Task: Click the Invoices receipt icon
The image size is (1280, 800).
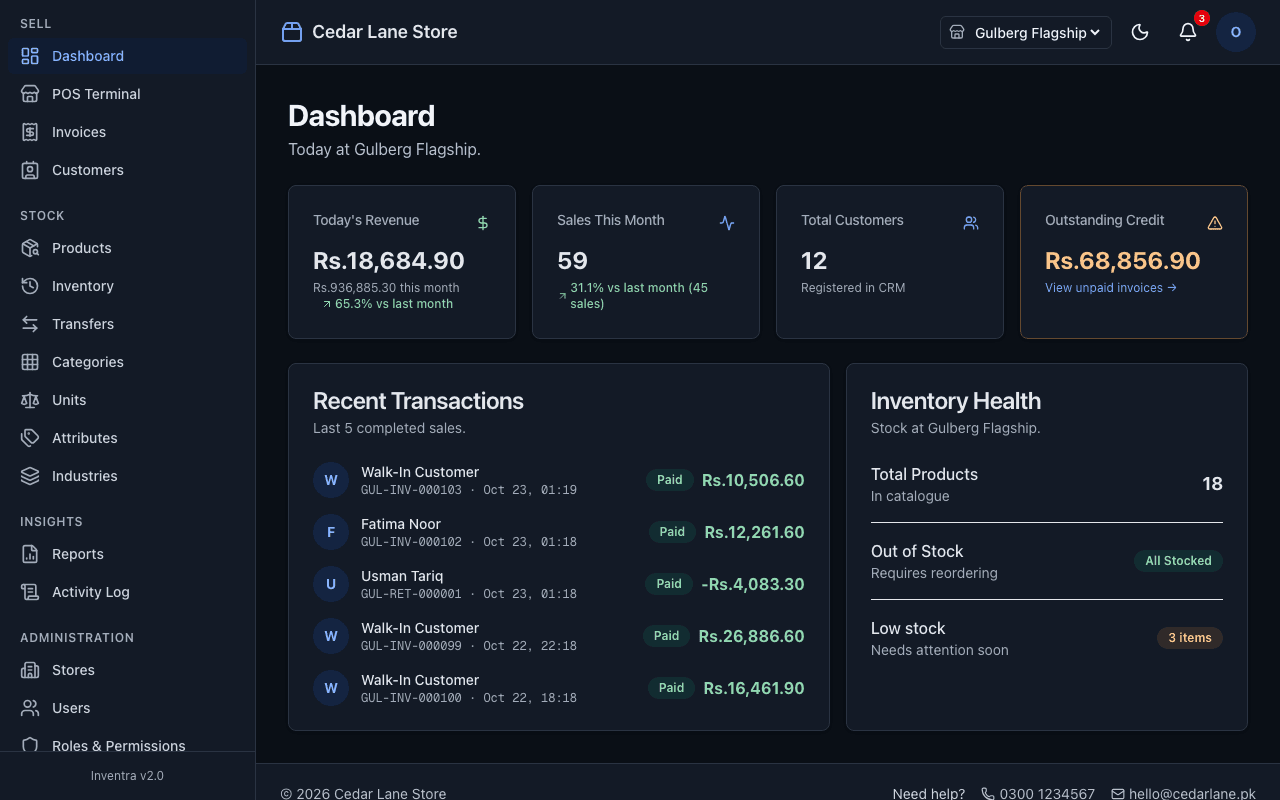Action: click(x=30, y=132)
